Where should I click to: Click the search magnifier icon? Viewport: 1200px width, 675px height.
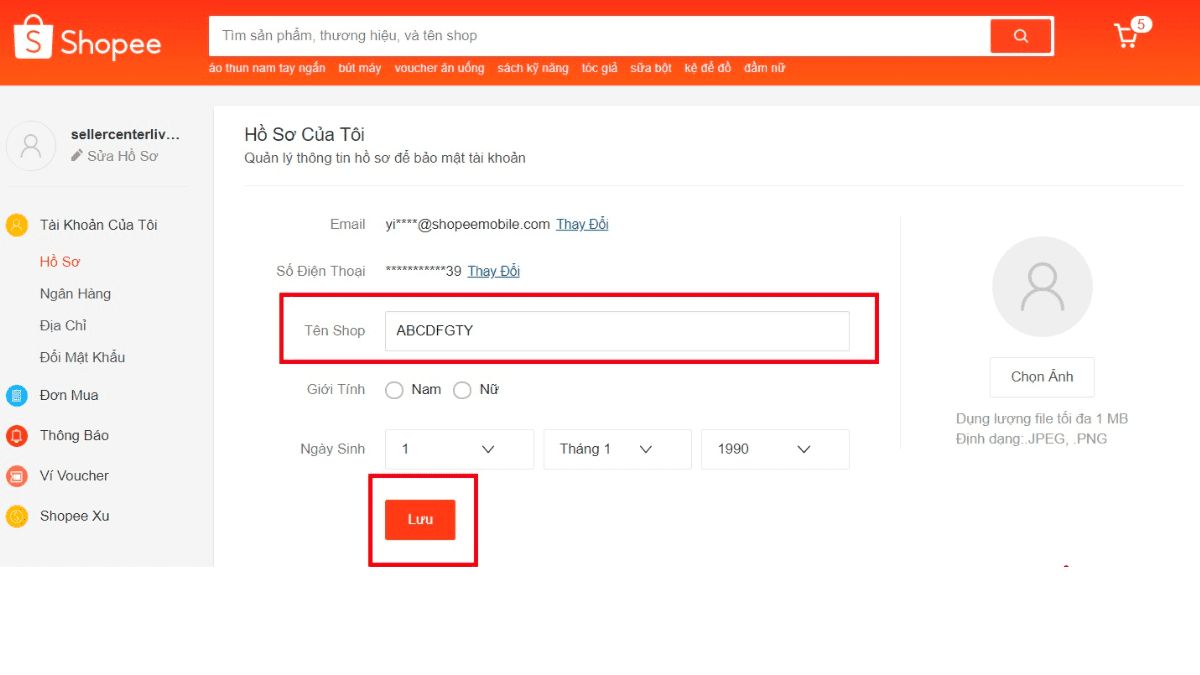point(1020,35)
